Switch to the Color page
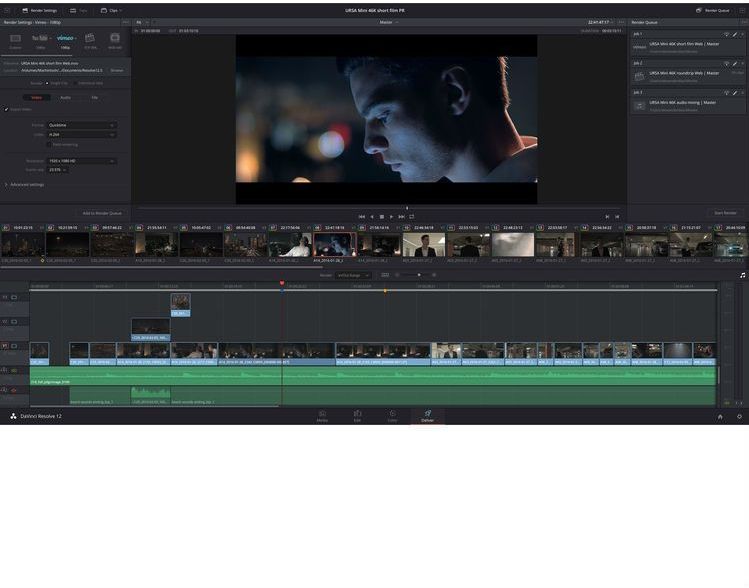The width and height of the screenshot is (749, 588). pos(392,416)
